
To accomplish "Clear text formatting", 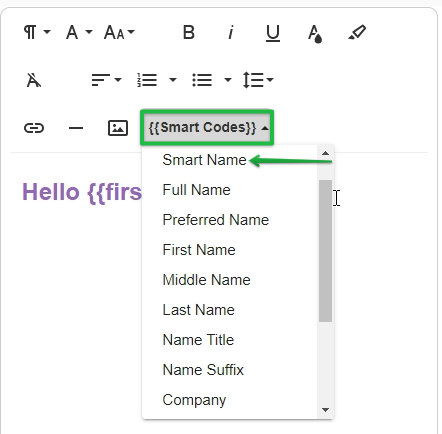I will tap(34, 80).
